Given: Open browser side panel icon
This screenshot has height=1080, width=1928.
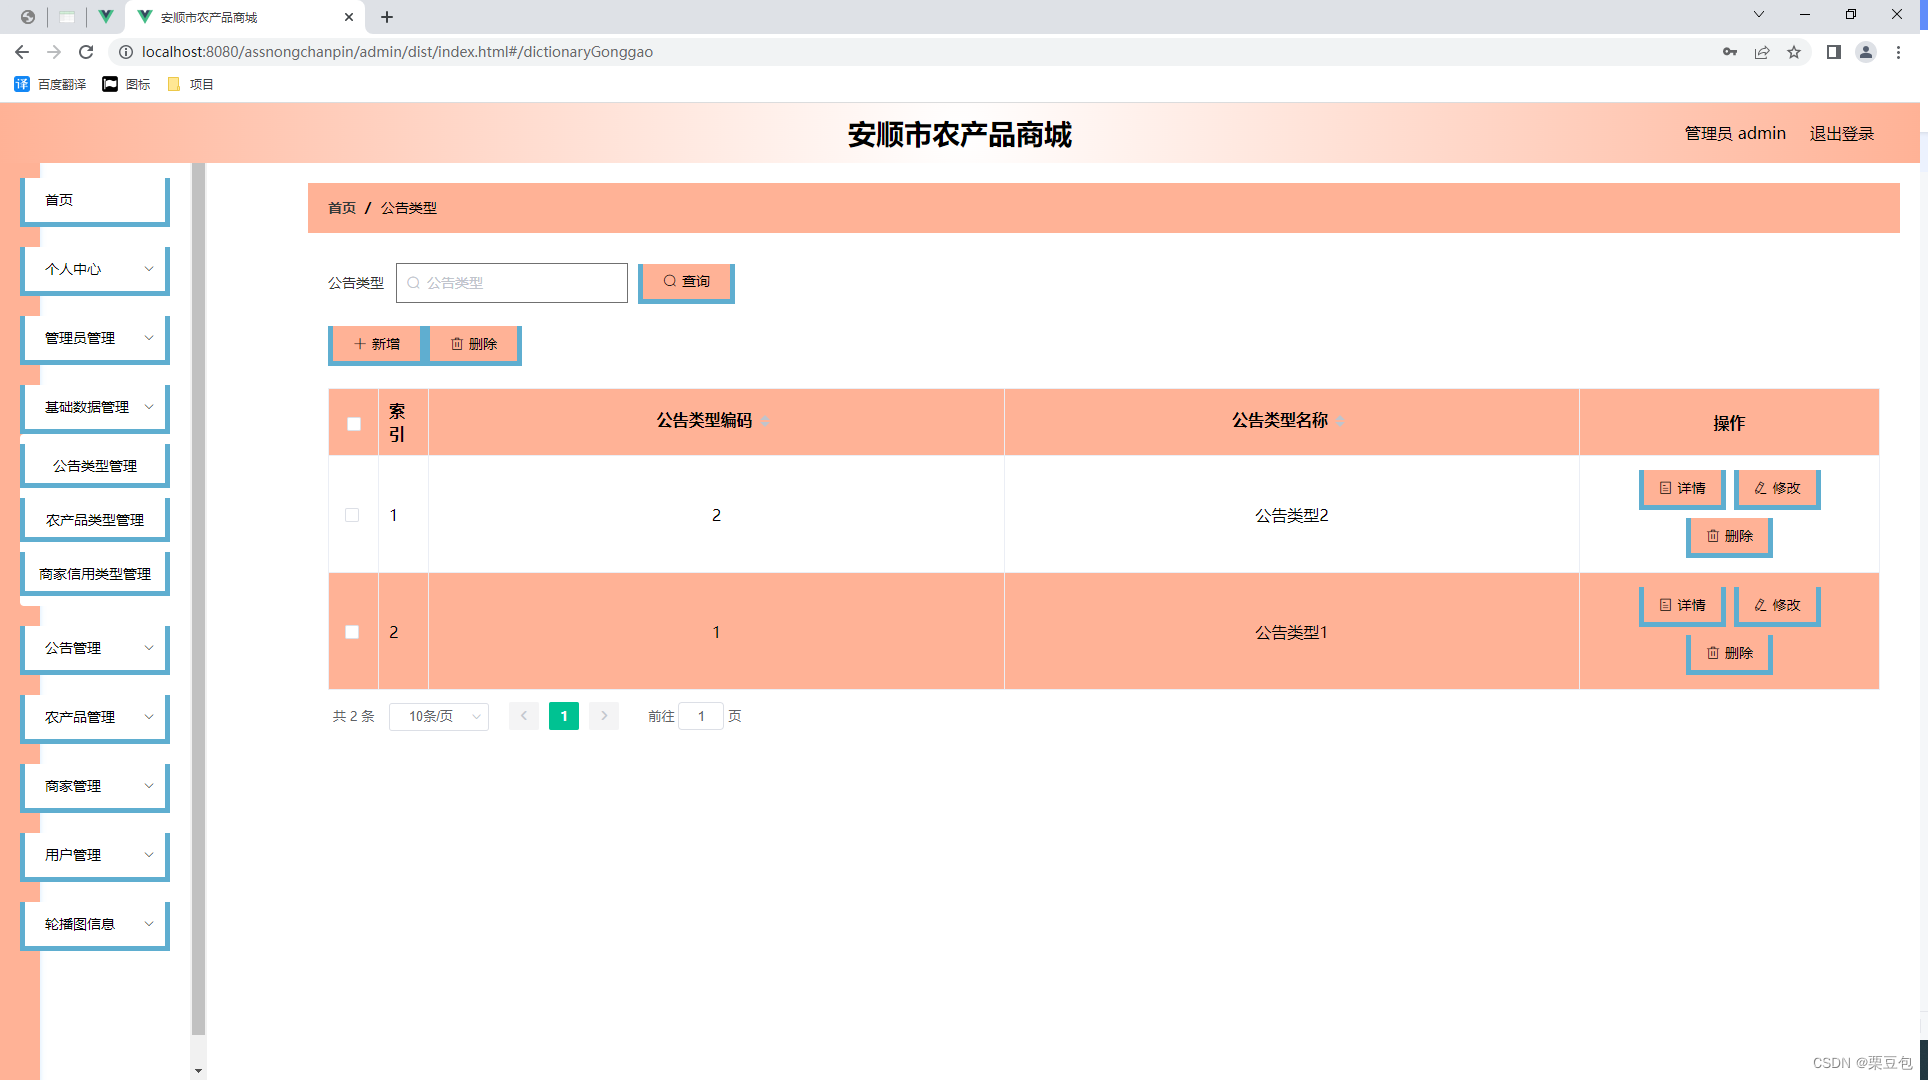Looking at the screenshot, I should click(1833, 52).
